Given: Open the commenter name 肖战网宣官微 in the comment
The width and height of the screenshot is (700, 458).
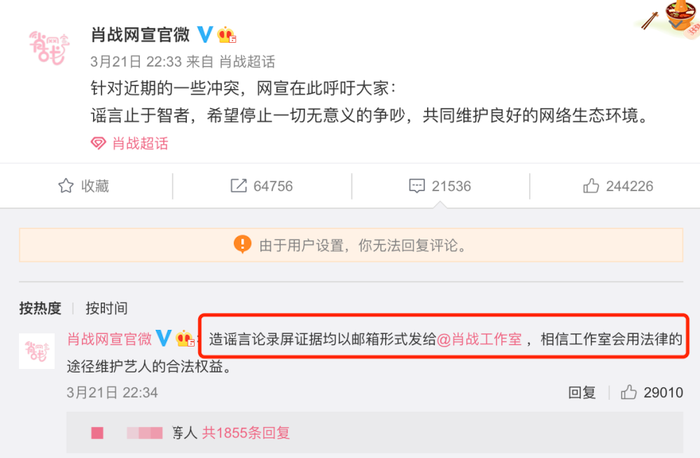Looking at the screenshot, I should (109, 339).
